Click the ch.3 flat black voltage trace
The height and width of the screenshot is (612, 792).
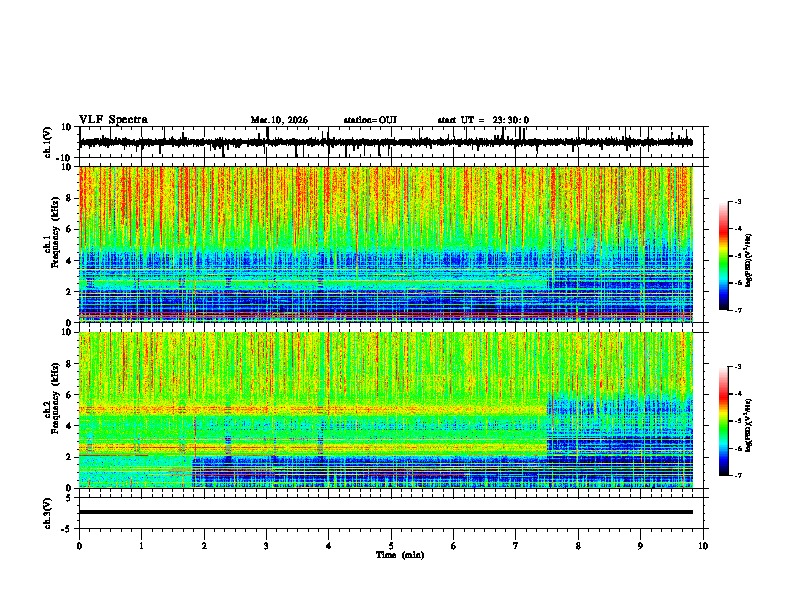point(386,512)
